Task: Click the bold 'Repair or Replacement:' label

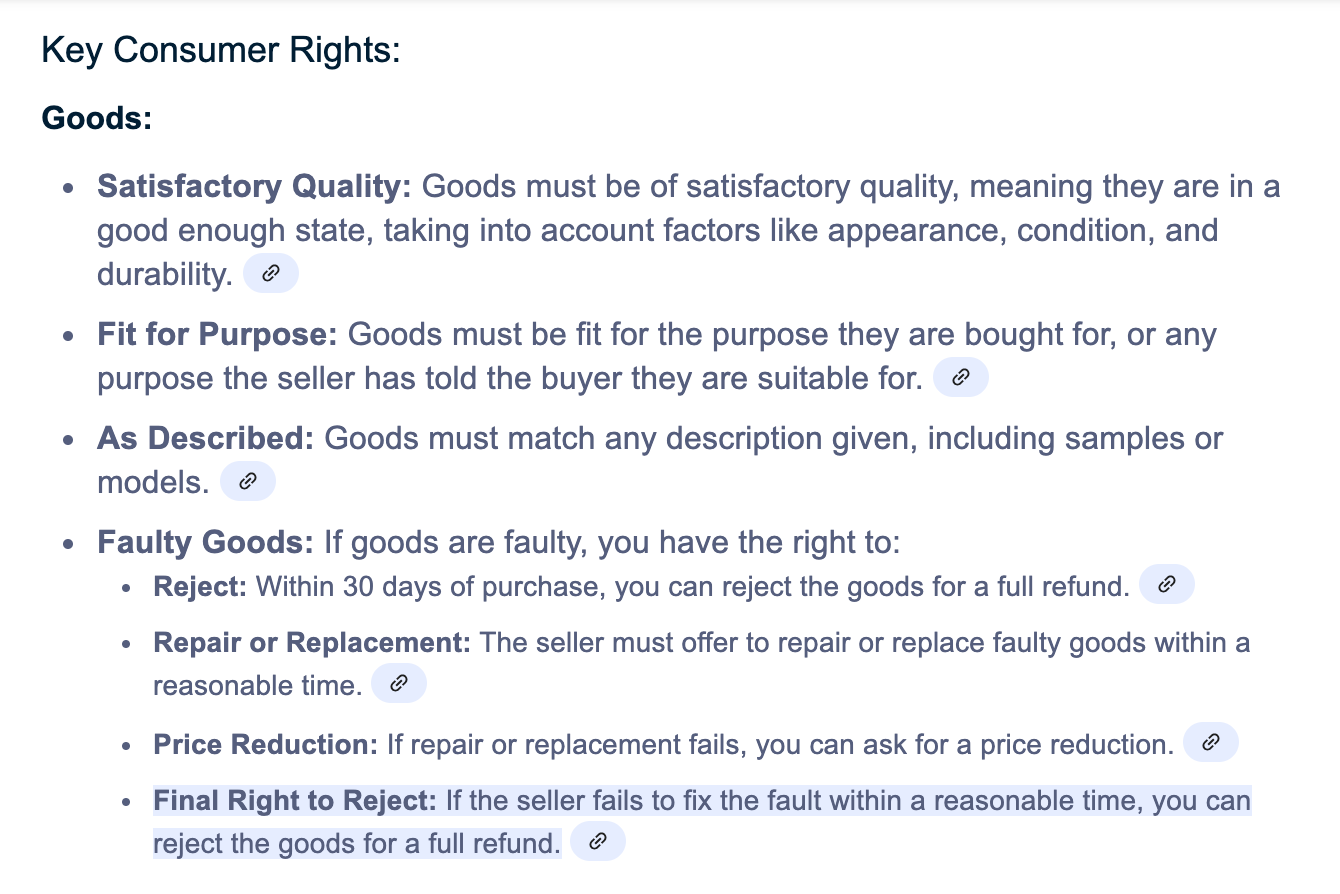Action: (311, 642)
